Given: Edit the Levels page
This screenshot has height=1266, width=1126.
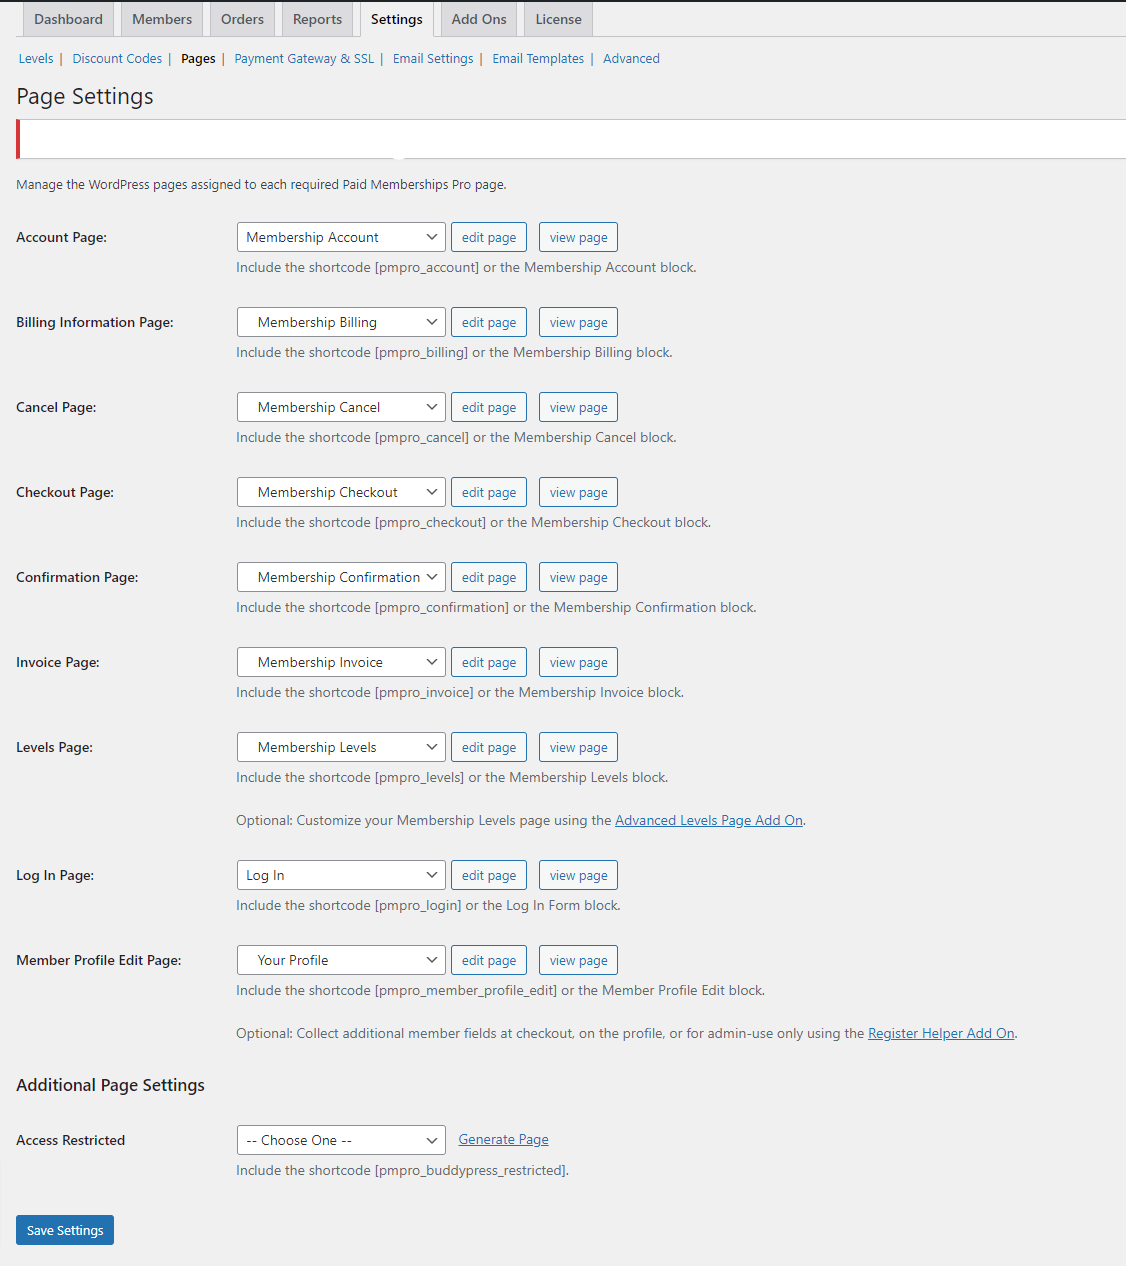Looking at the screenshot, I should 489,747.
